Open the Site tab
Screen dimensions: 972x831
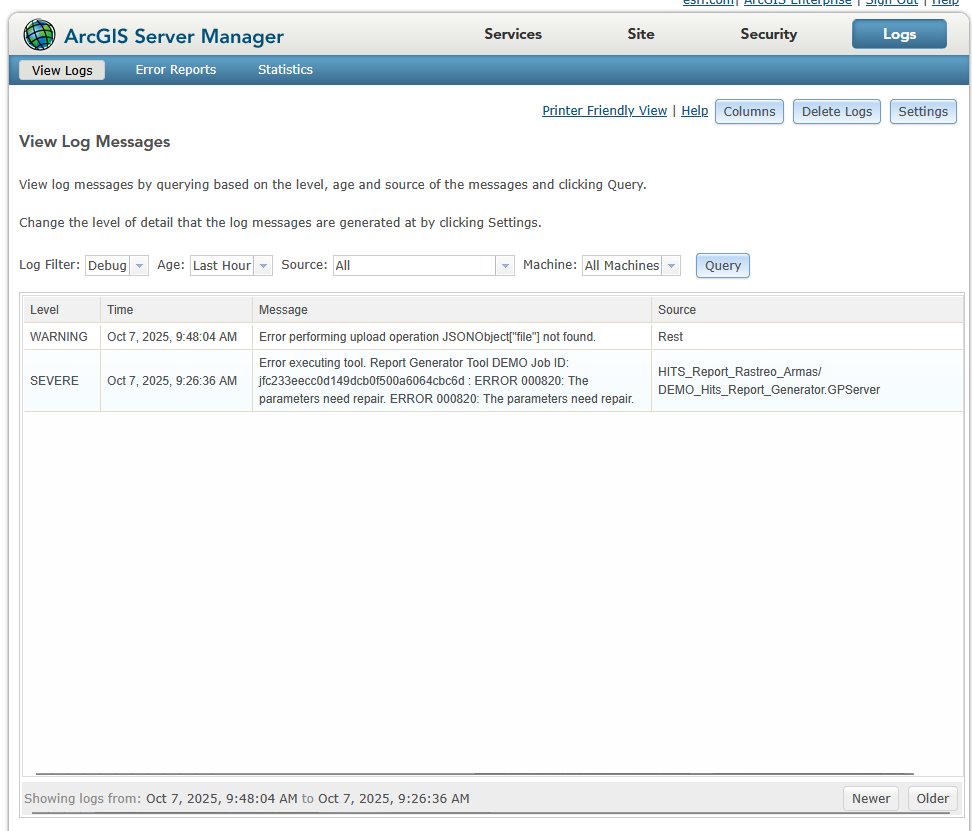pyautogui.click(x=640, y=34)
